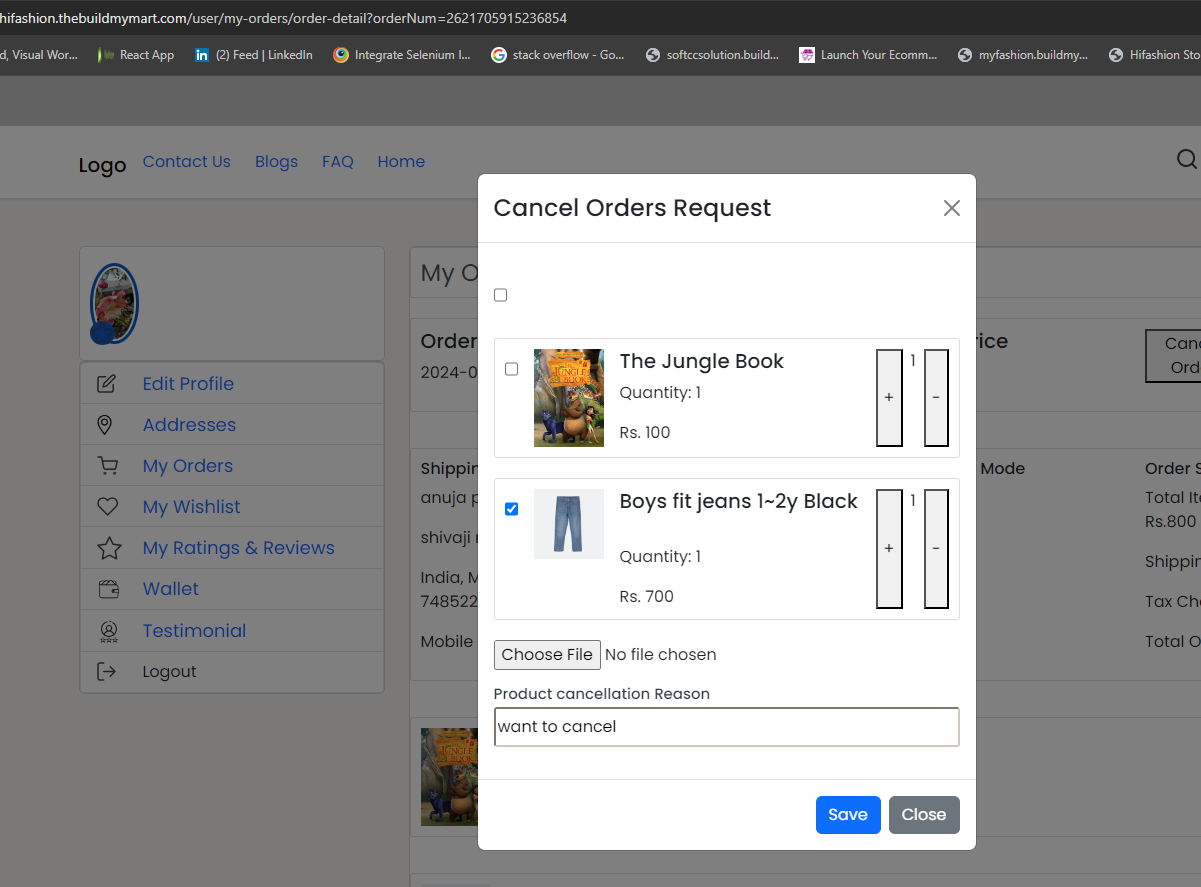Viewport: 1201px width, 887px height.
Task: Click Save to submit cancel request
Action: pos(847,815)
